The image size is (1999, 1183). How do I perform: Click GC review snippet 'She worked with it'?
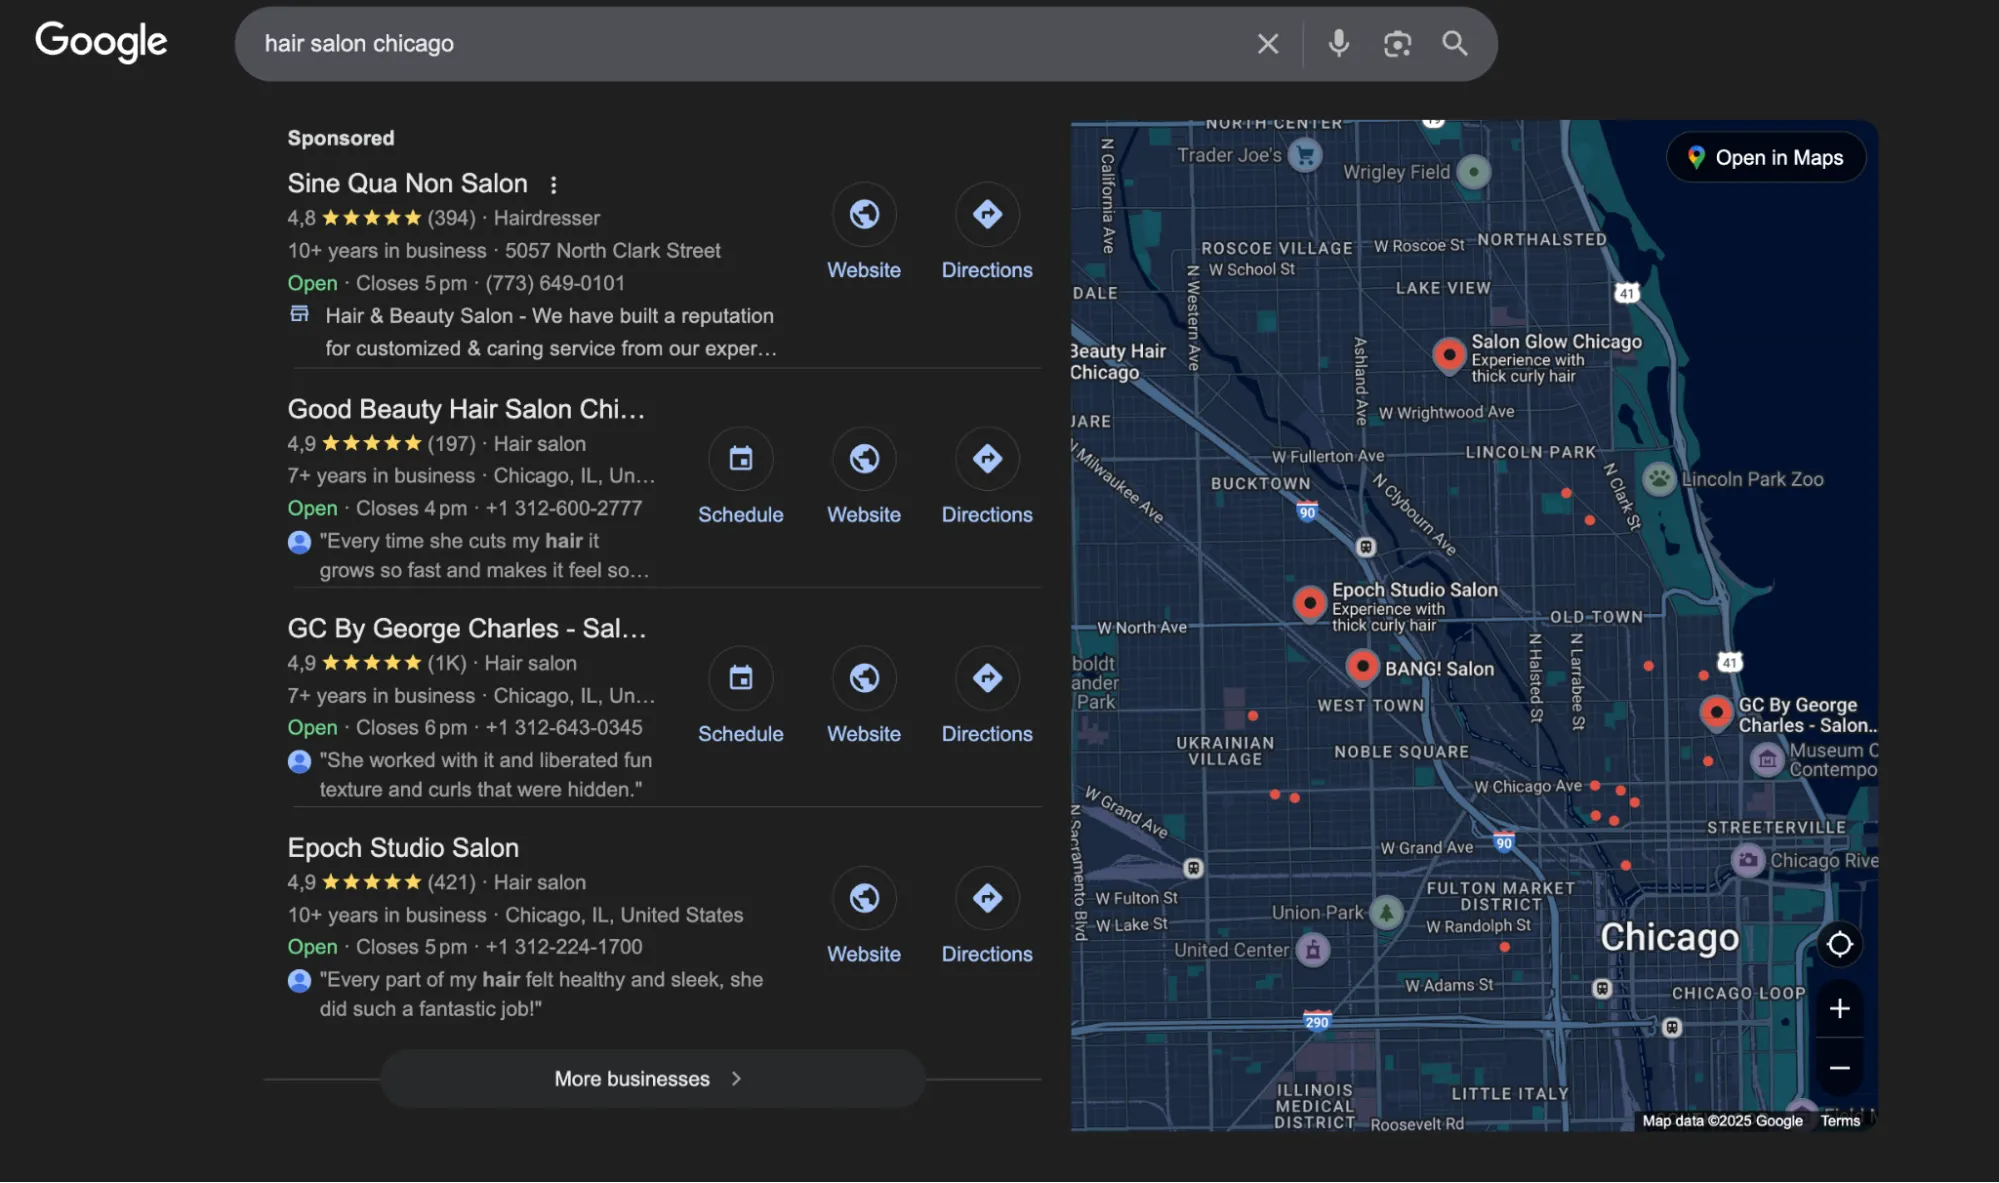[485, 775]
